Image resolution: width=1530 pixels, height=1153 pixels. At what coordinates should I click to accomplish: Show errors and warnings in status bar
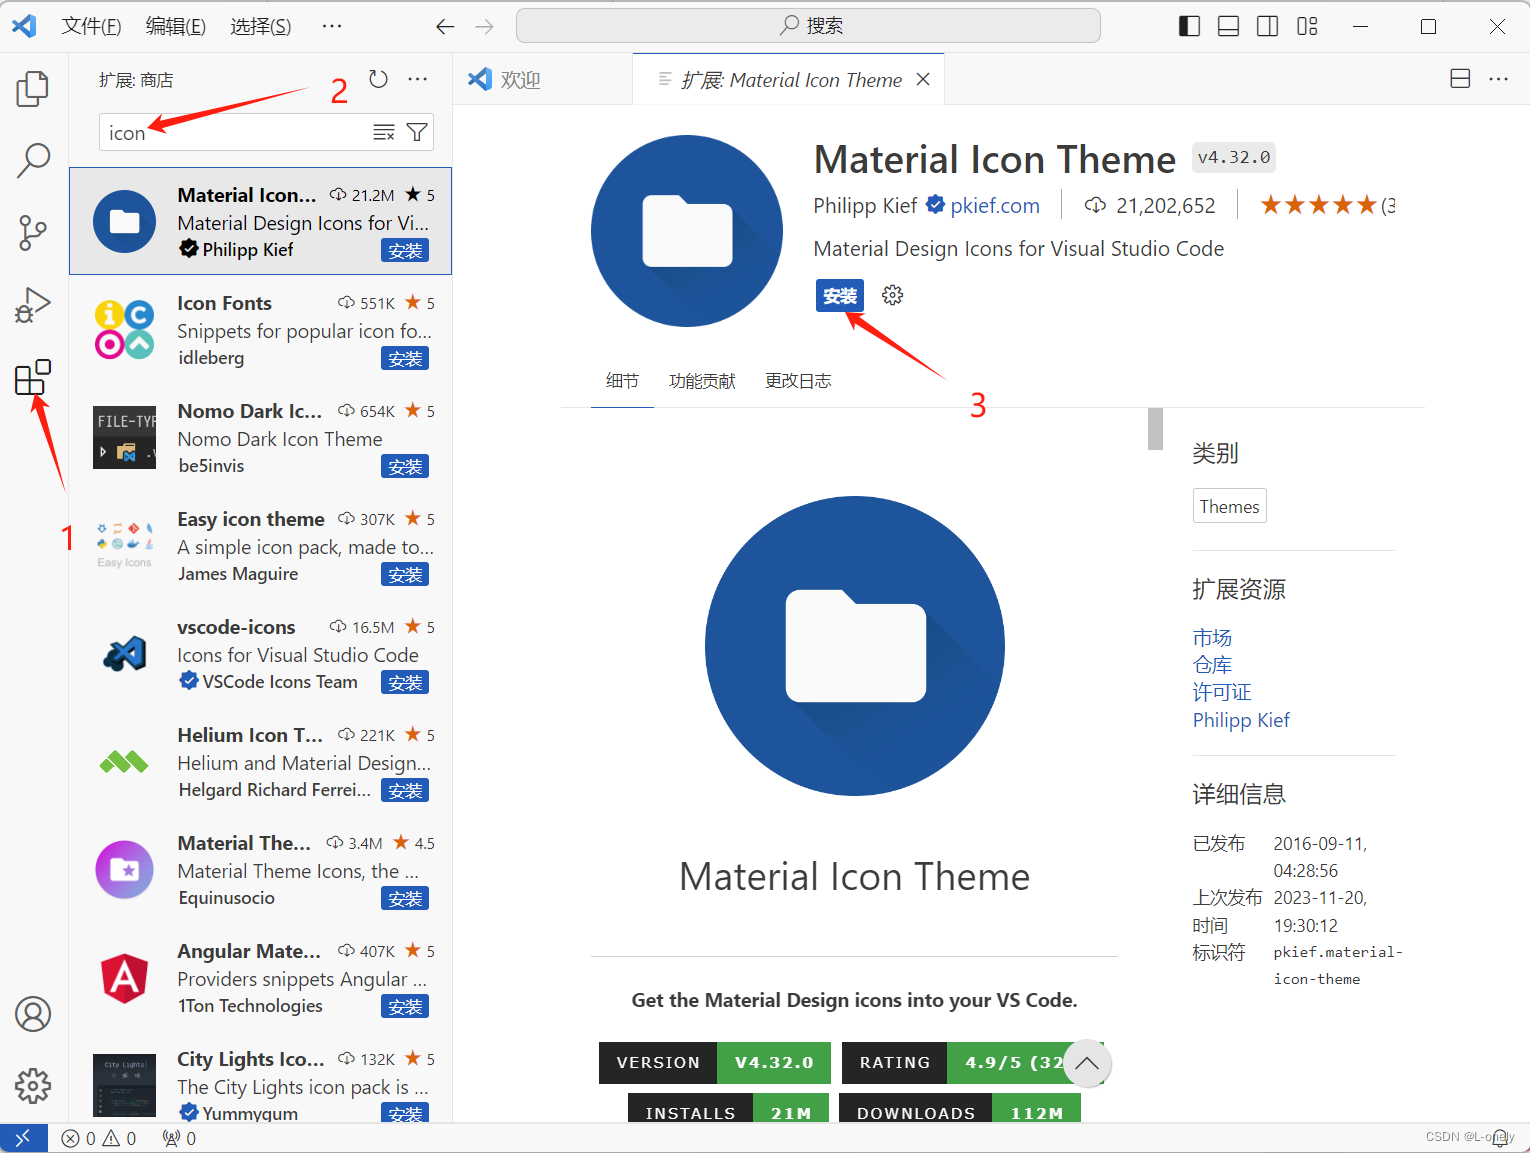pos(98,1138)
